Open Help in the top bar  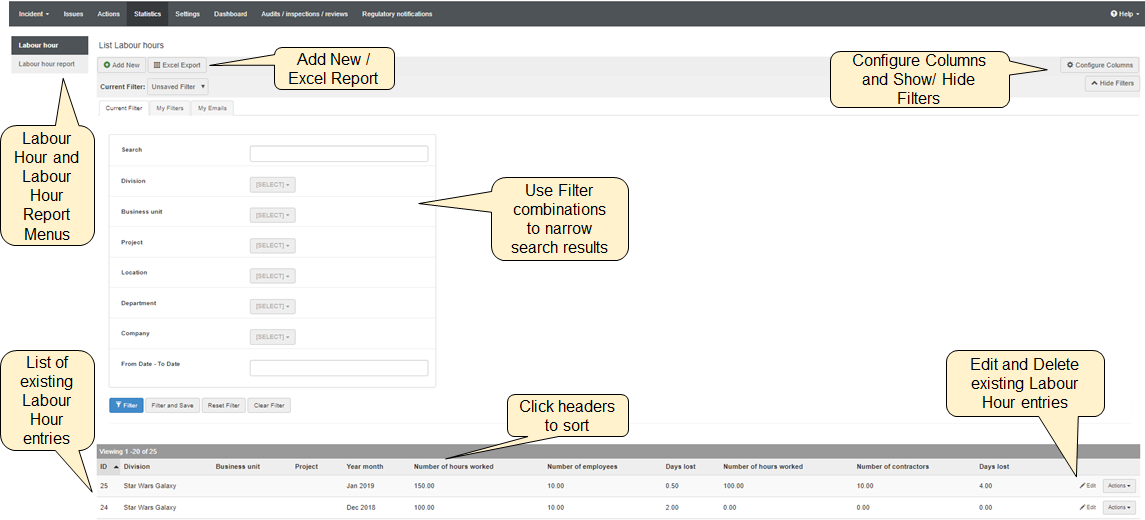1121,14
